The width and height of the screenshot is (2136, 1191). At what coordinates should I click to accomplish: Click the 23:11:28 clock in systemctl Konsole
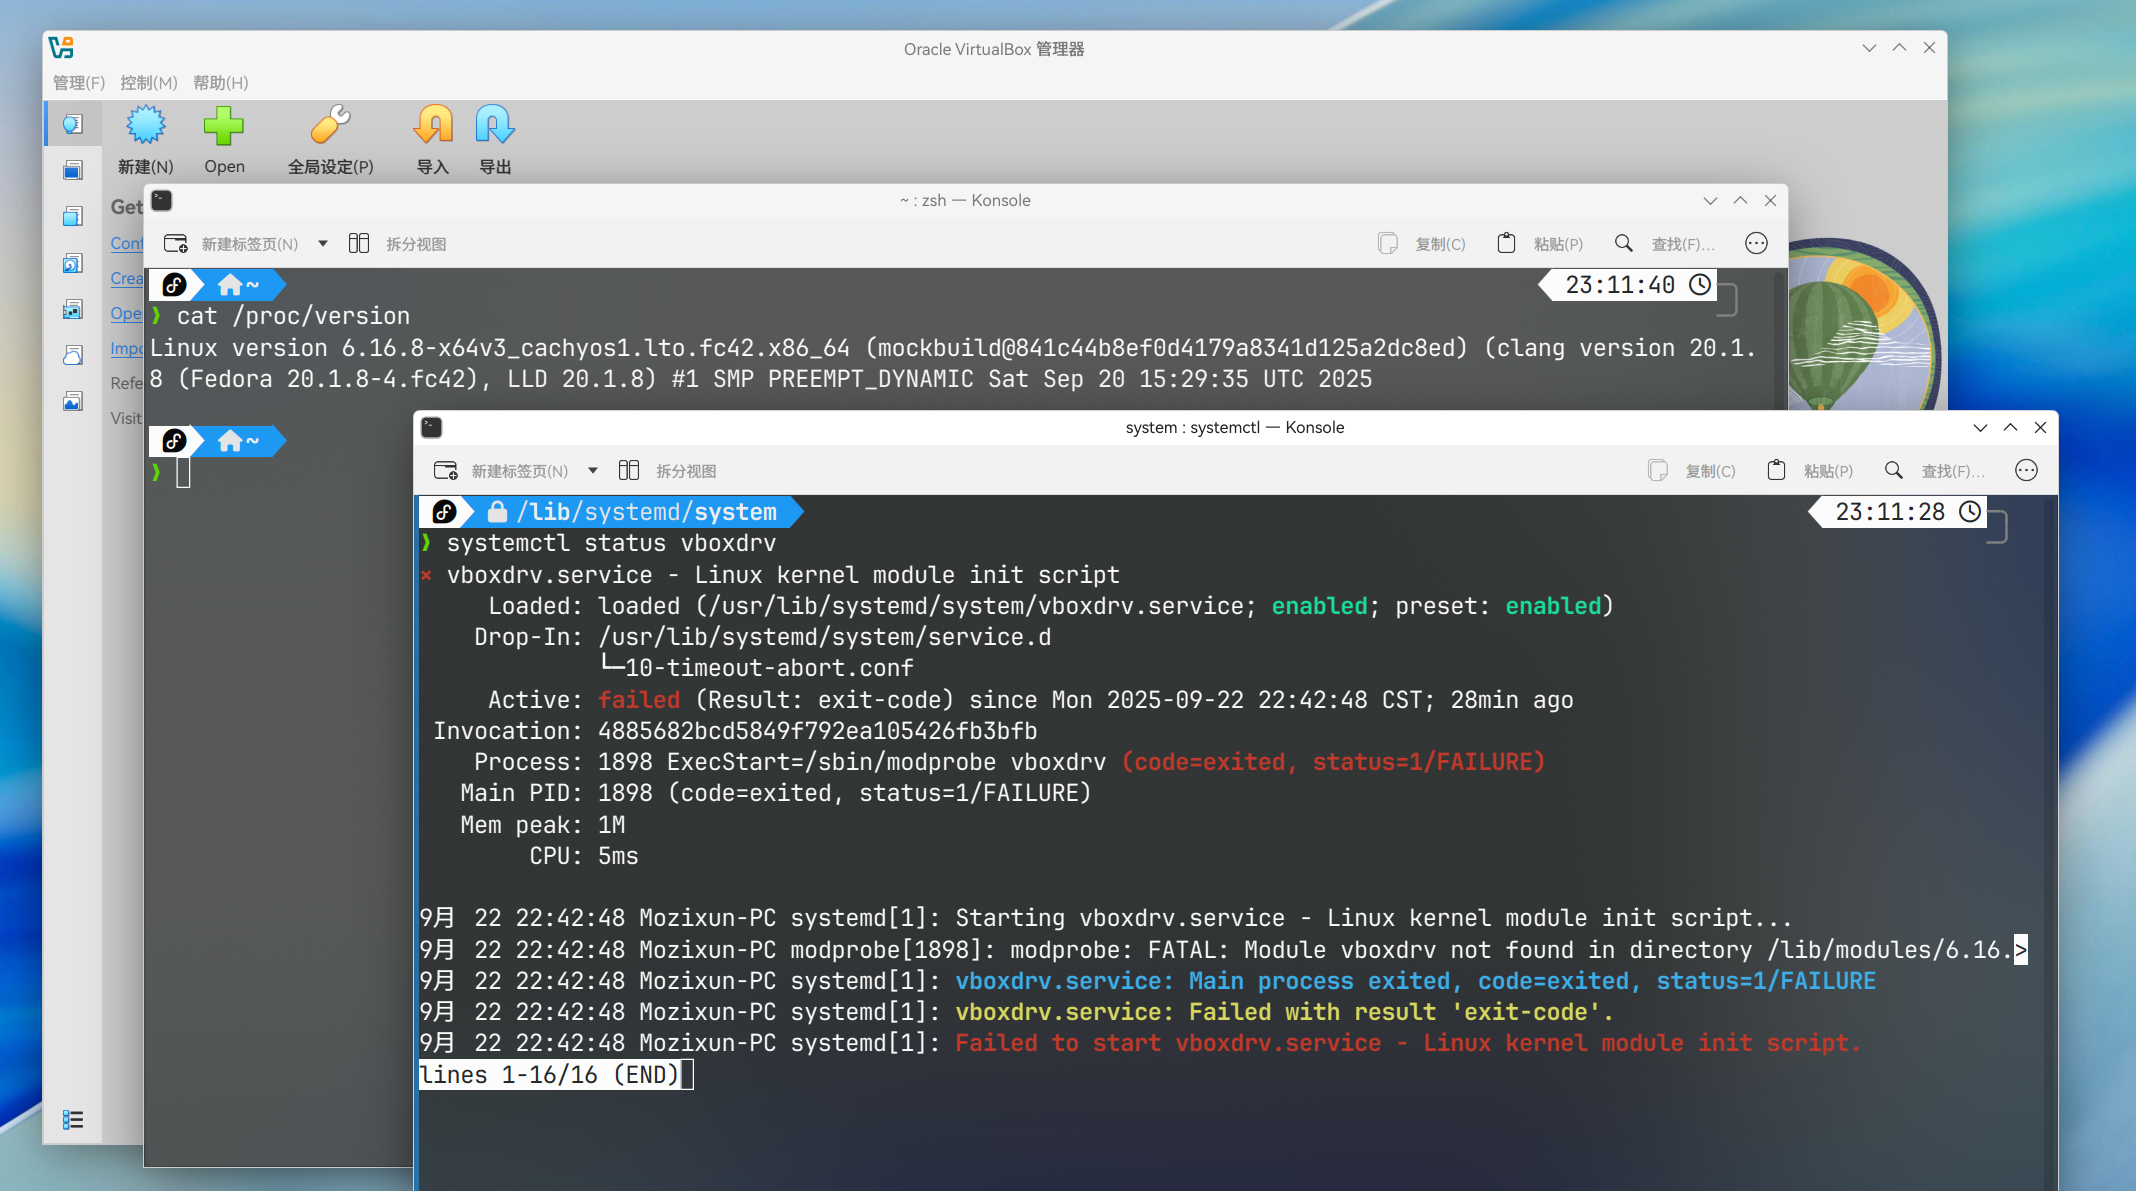point(1896,512)
